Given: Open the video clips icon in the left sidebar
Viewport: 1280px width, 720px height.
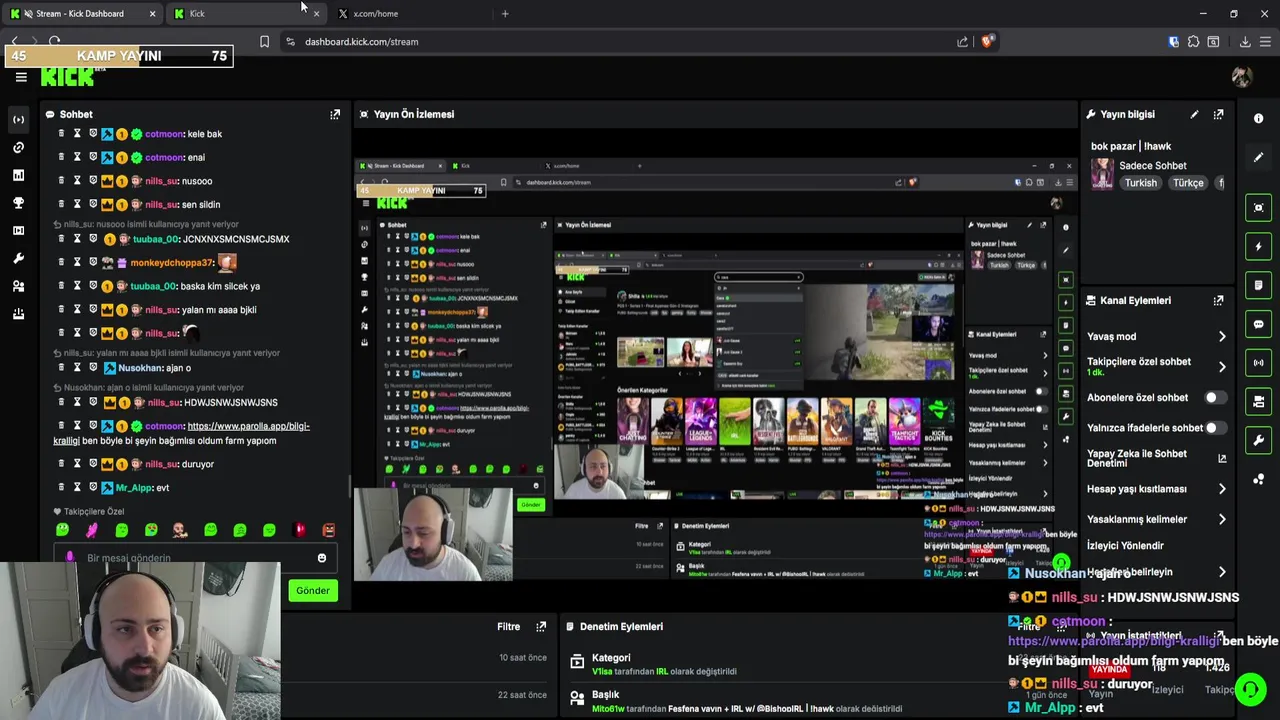Looking at the screenshot, I should tap(18, 231).
